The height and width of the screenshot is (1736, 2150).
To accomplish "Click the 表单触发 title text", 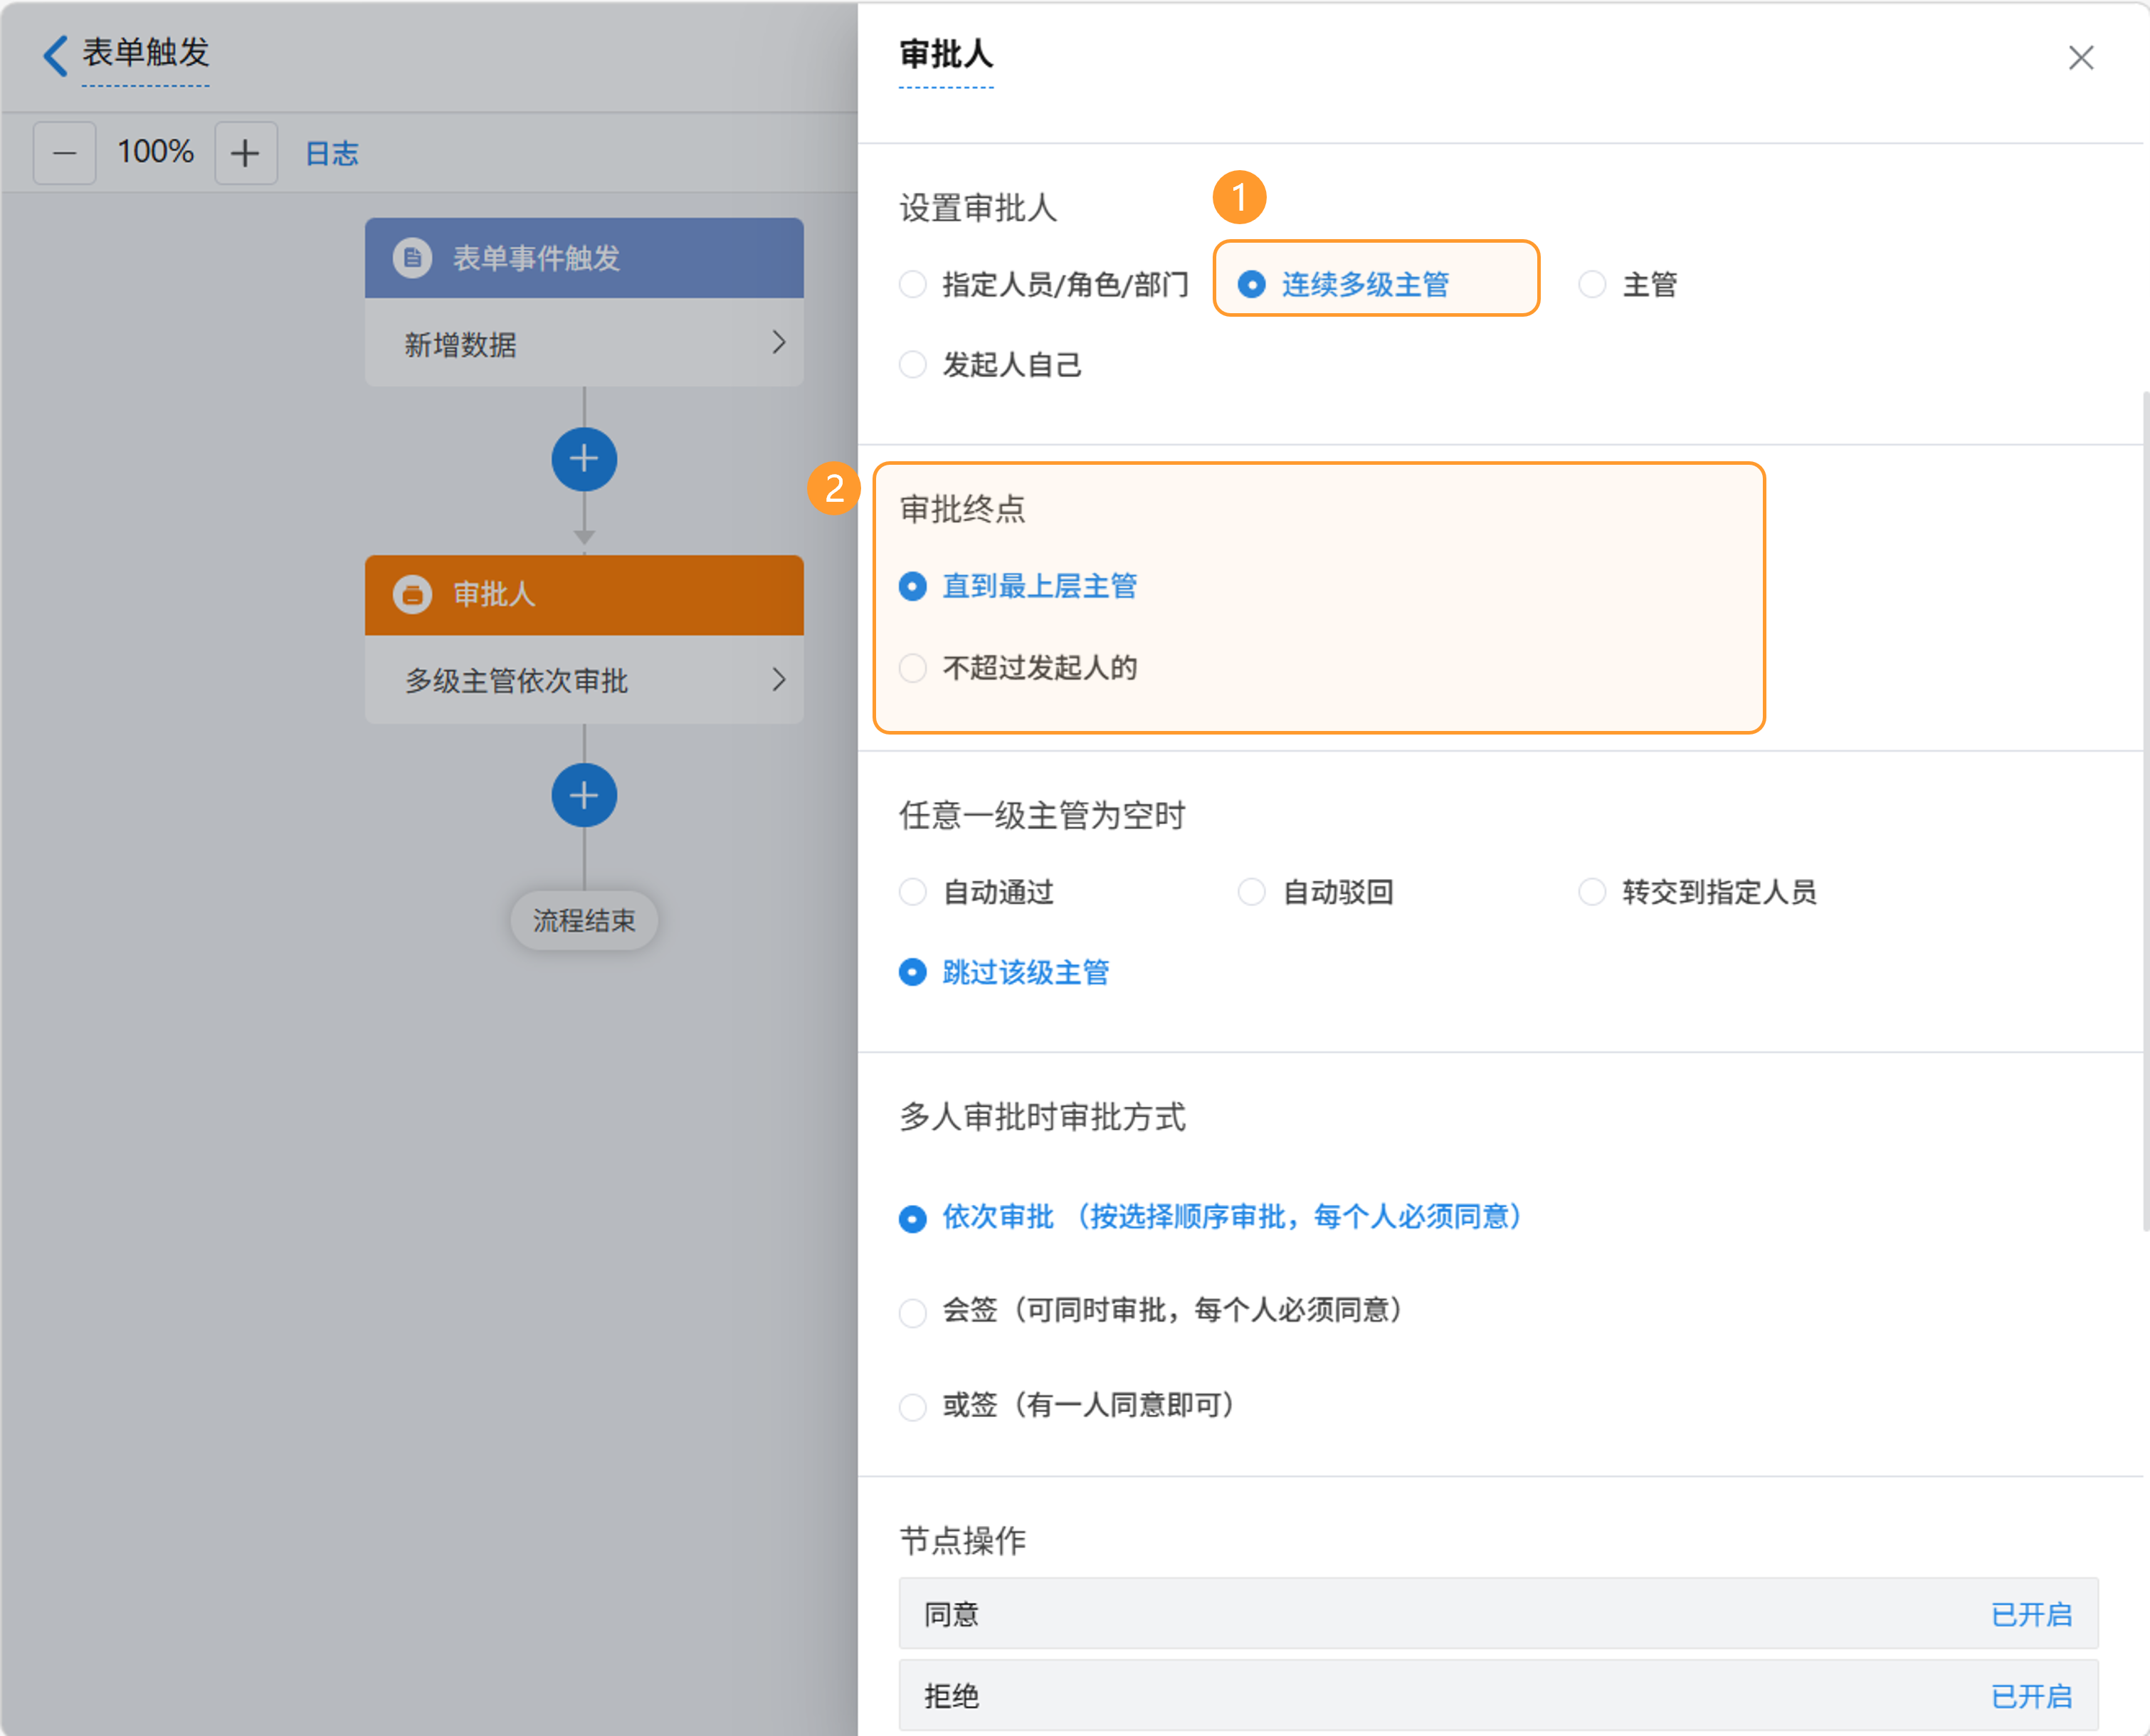I will [146, 52].
